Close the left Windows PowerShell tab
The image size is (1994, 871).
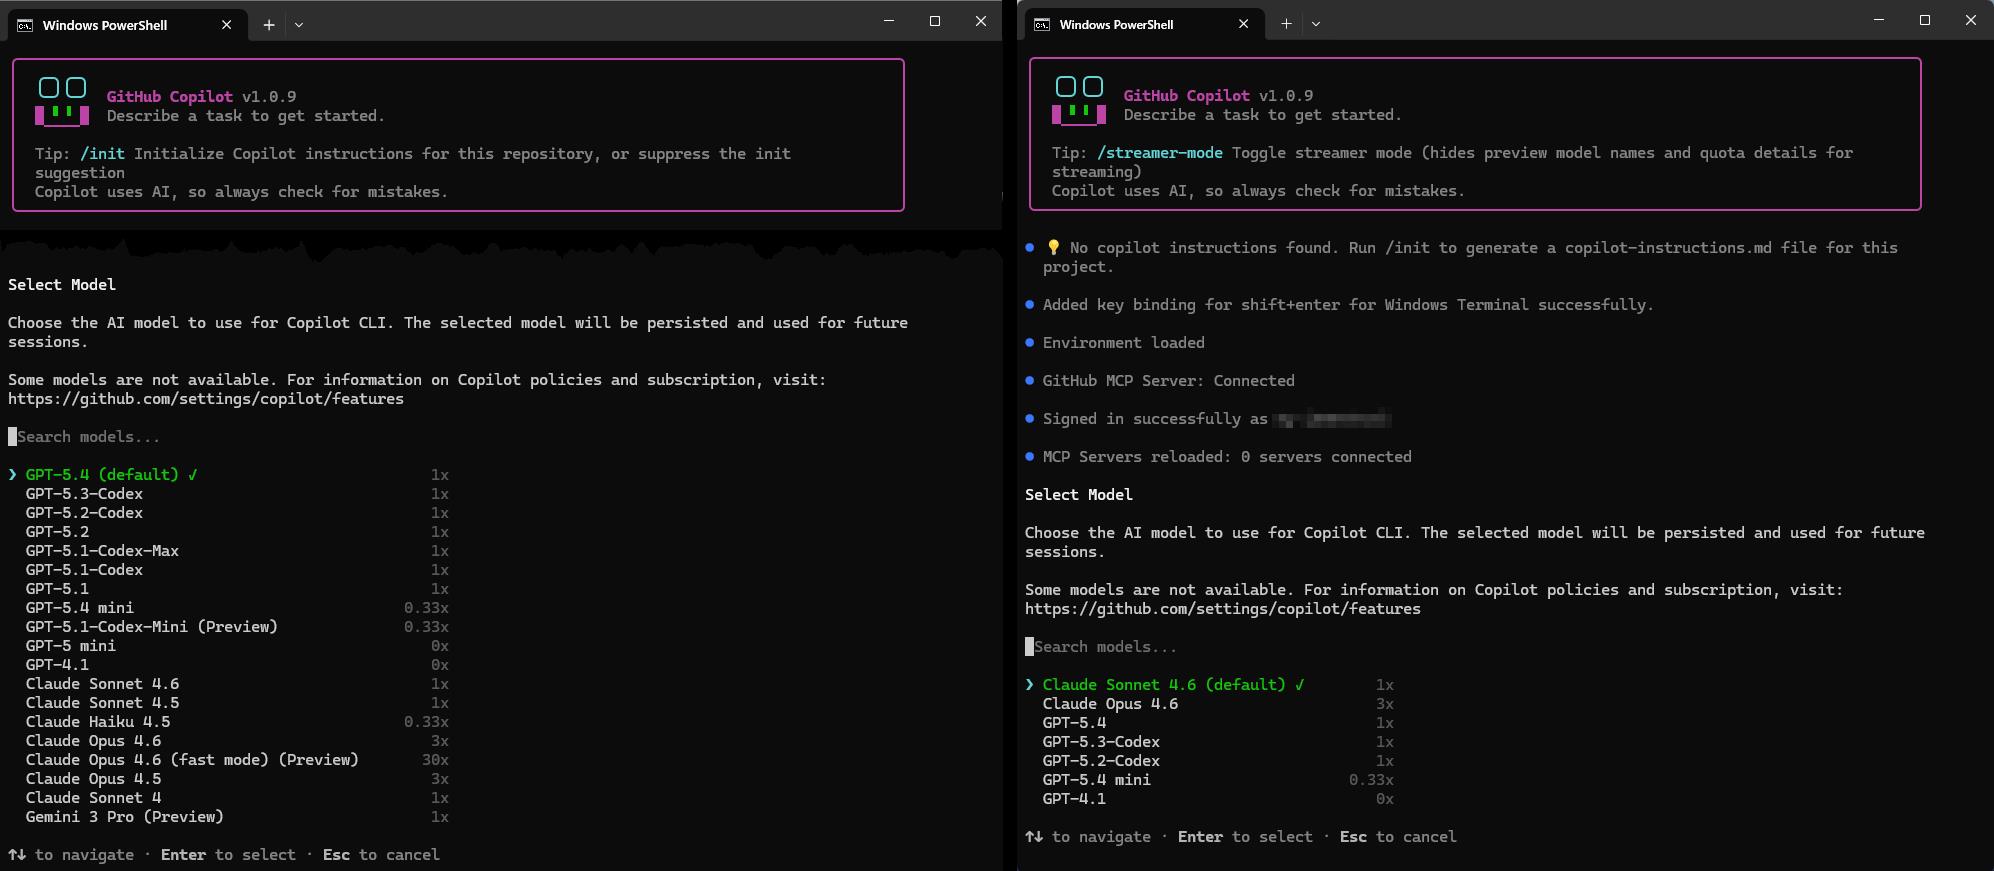(x=227, y=25)
